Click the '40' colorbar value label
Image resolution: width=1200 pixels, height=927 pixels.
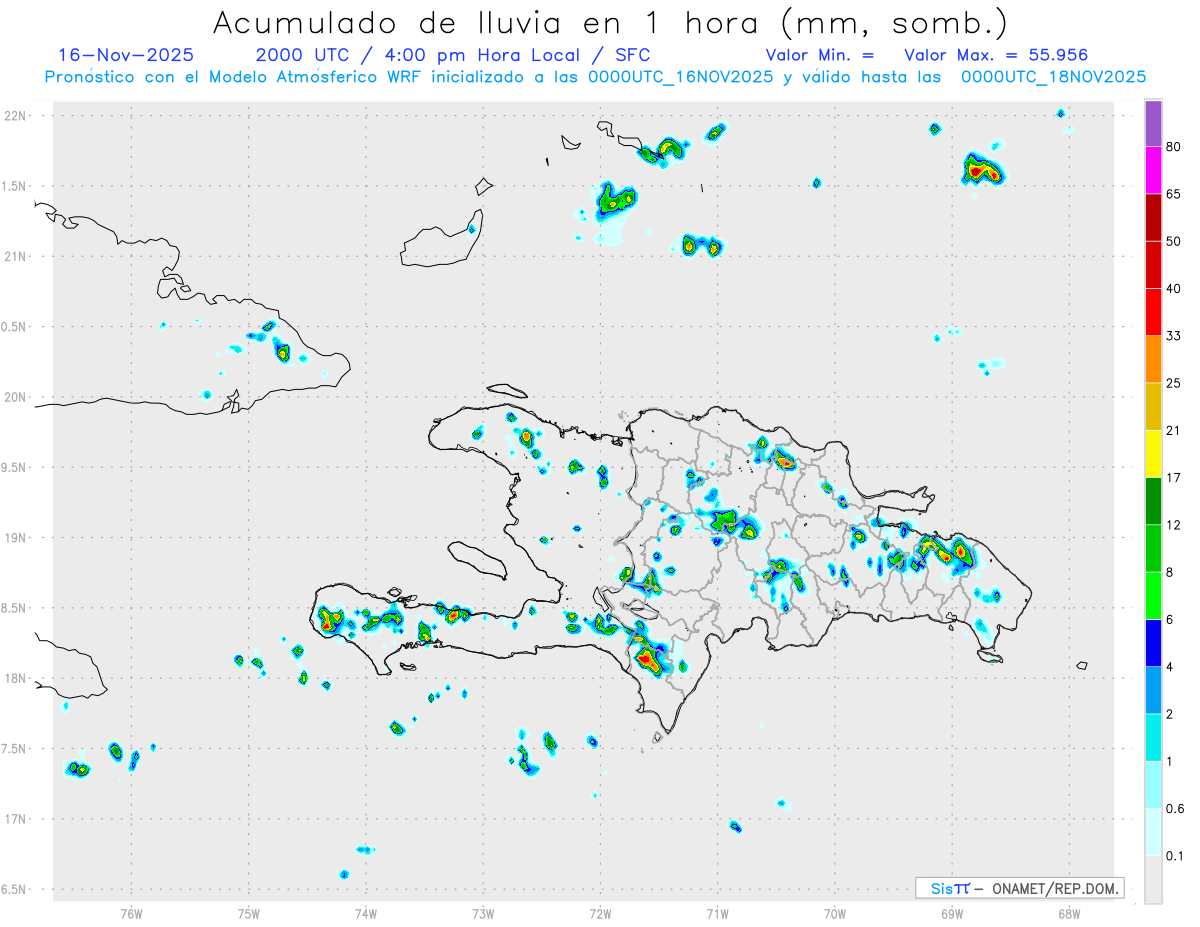pos(1174,289)
